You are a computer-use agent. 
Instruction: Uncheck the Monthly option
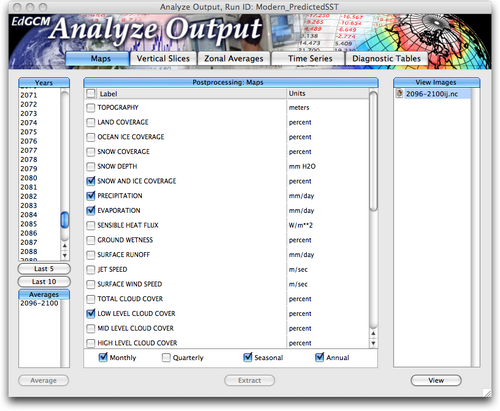[103, 357]
